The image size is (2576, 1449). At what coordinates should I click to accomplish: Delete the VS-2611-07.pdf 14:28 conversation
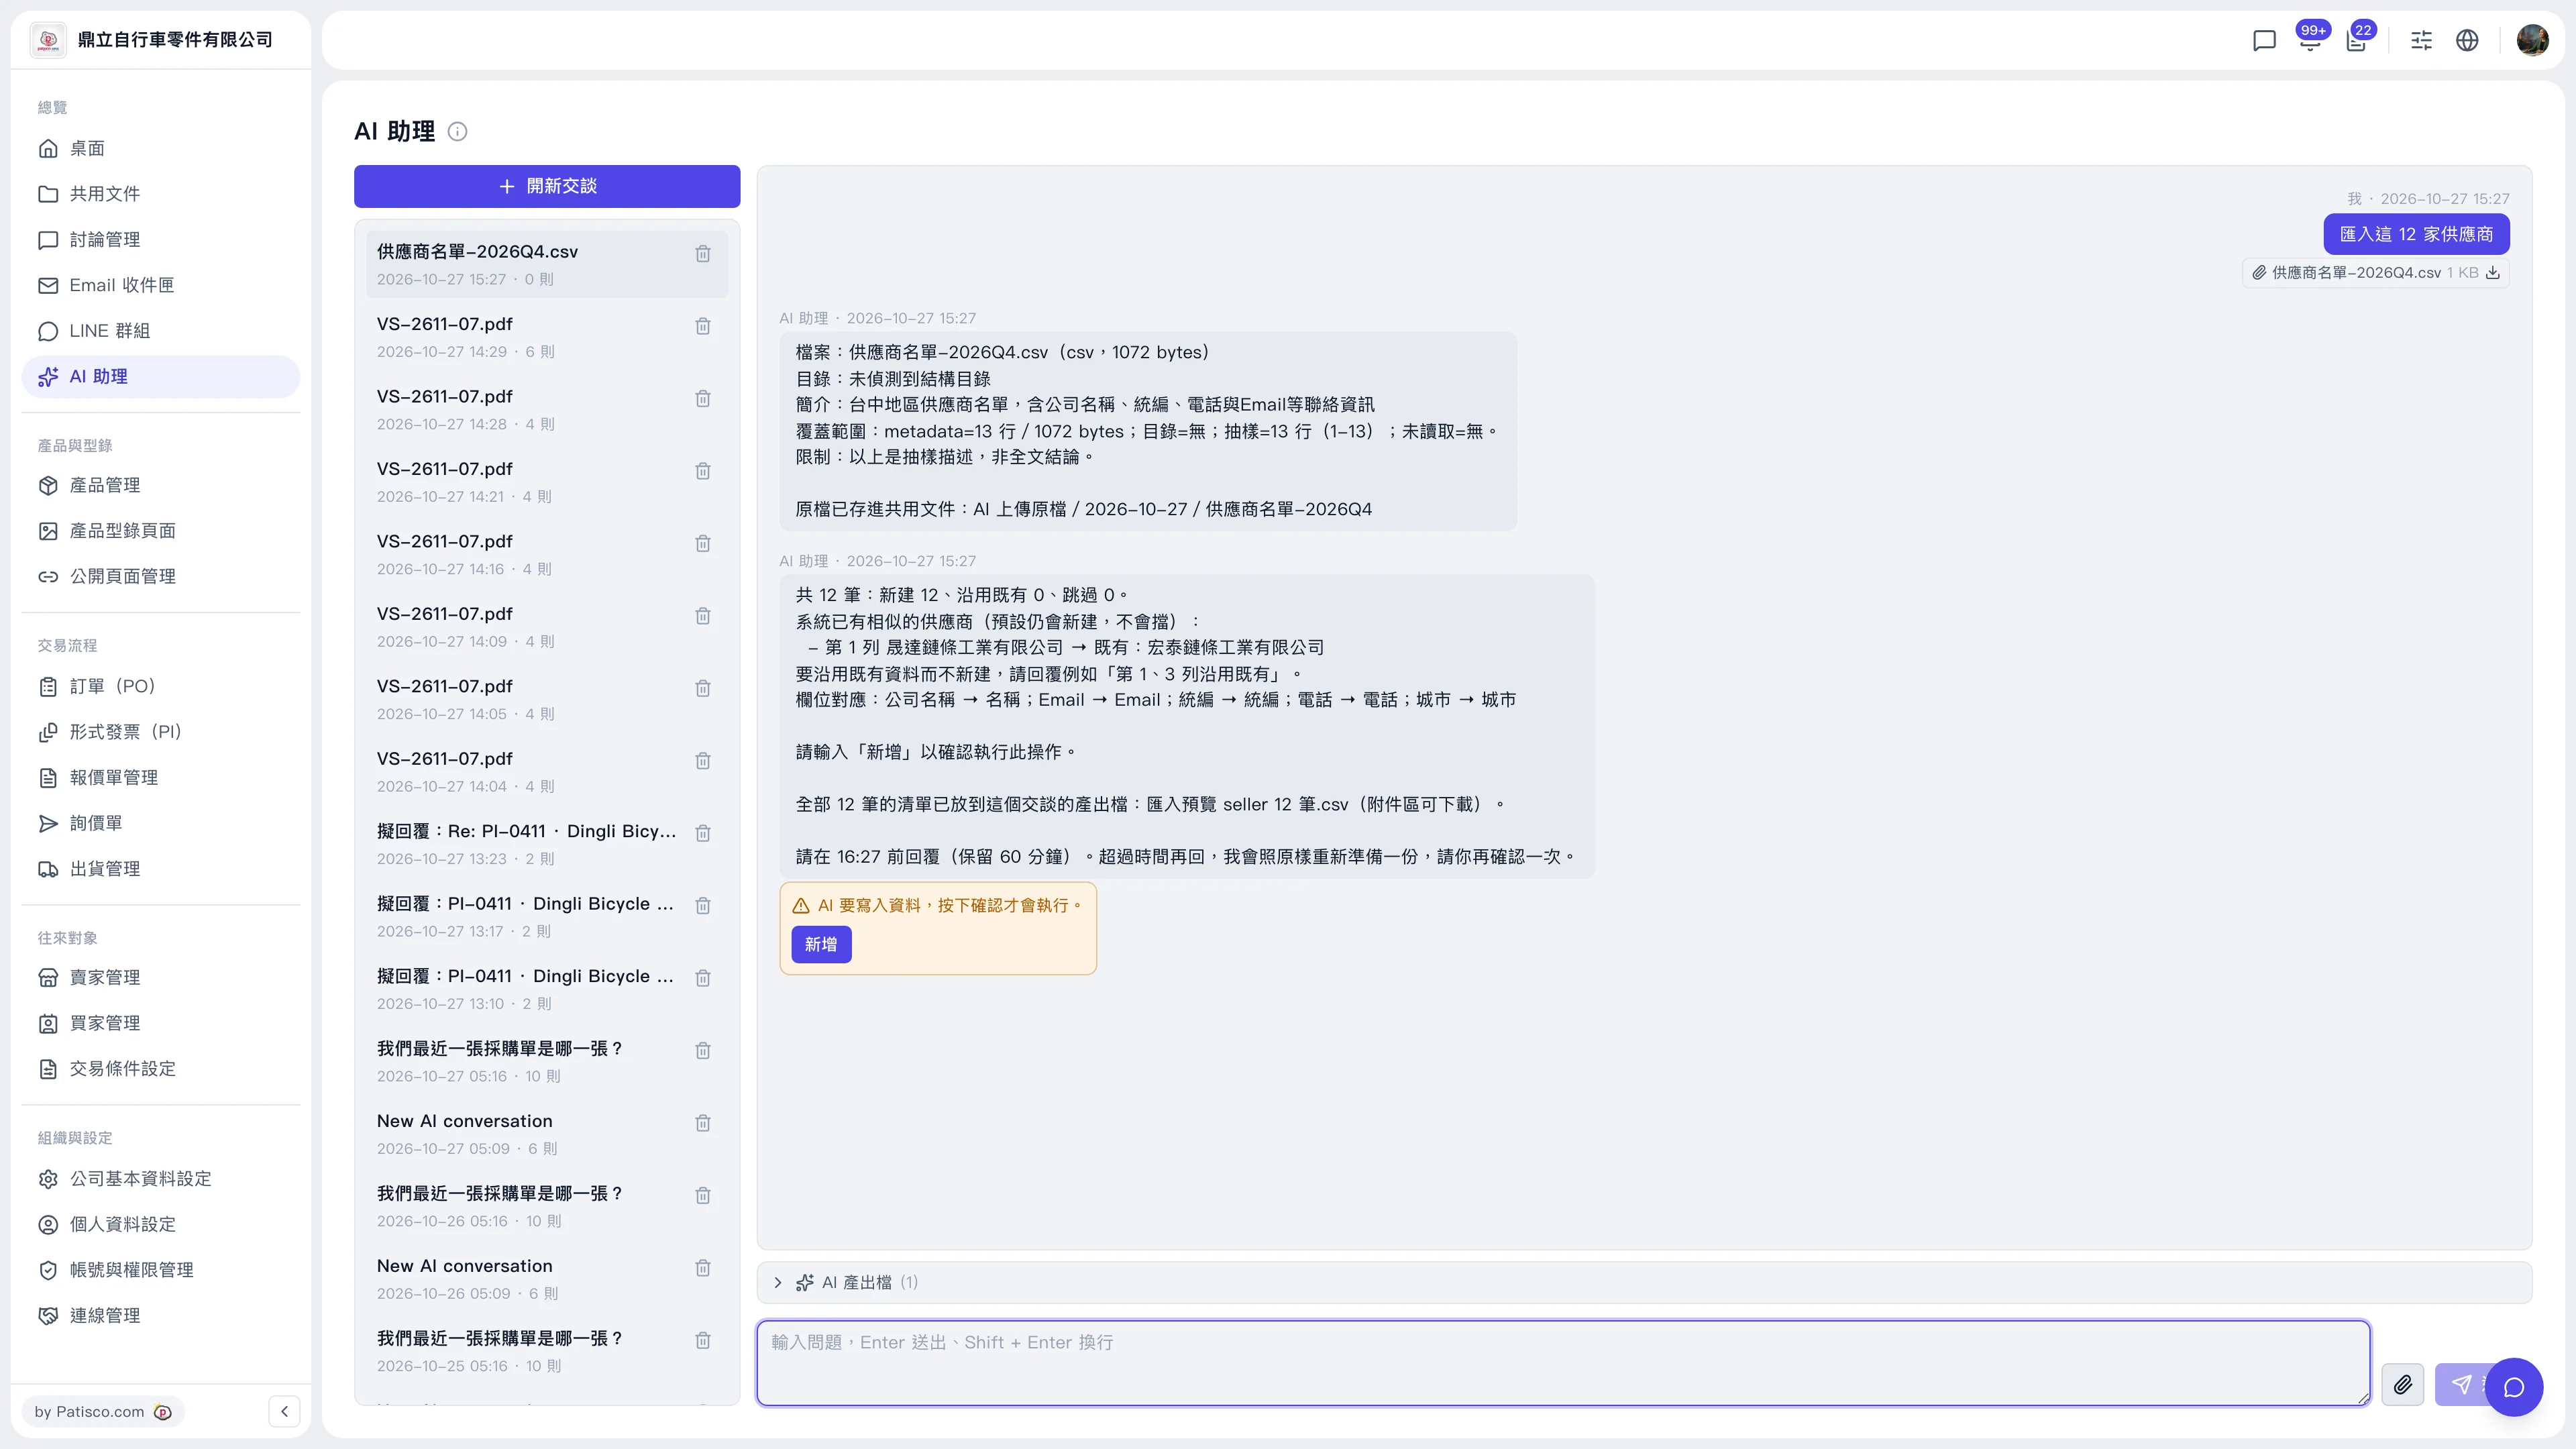click(x=703, y=399)
